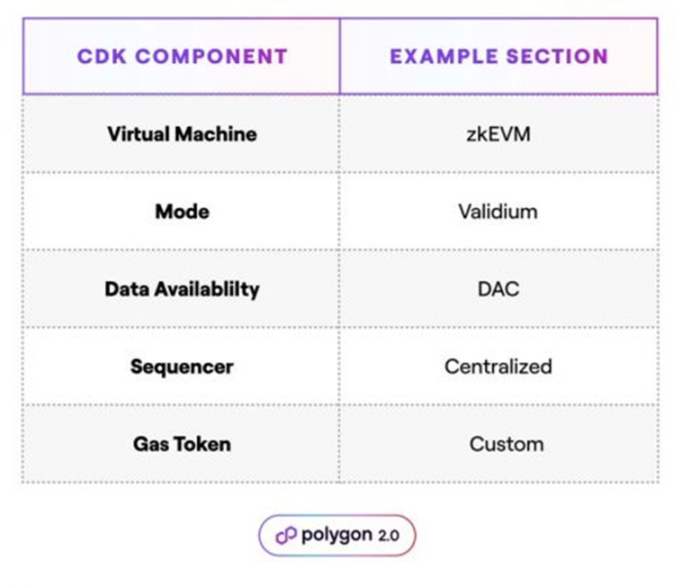Viewport: 682px width, 588px height.
Task: Click the 'zkEVM' cell value
Action: tap(498, 134)
